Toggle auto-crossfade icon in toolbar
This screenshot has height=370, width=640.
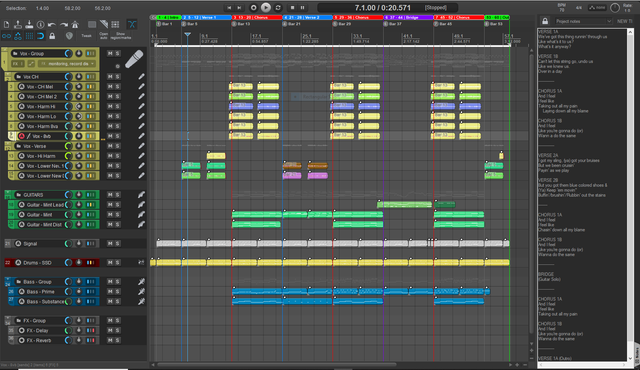[132, 24]
